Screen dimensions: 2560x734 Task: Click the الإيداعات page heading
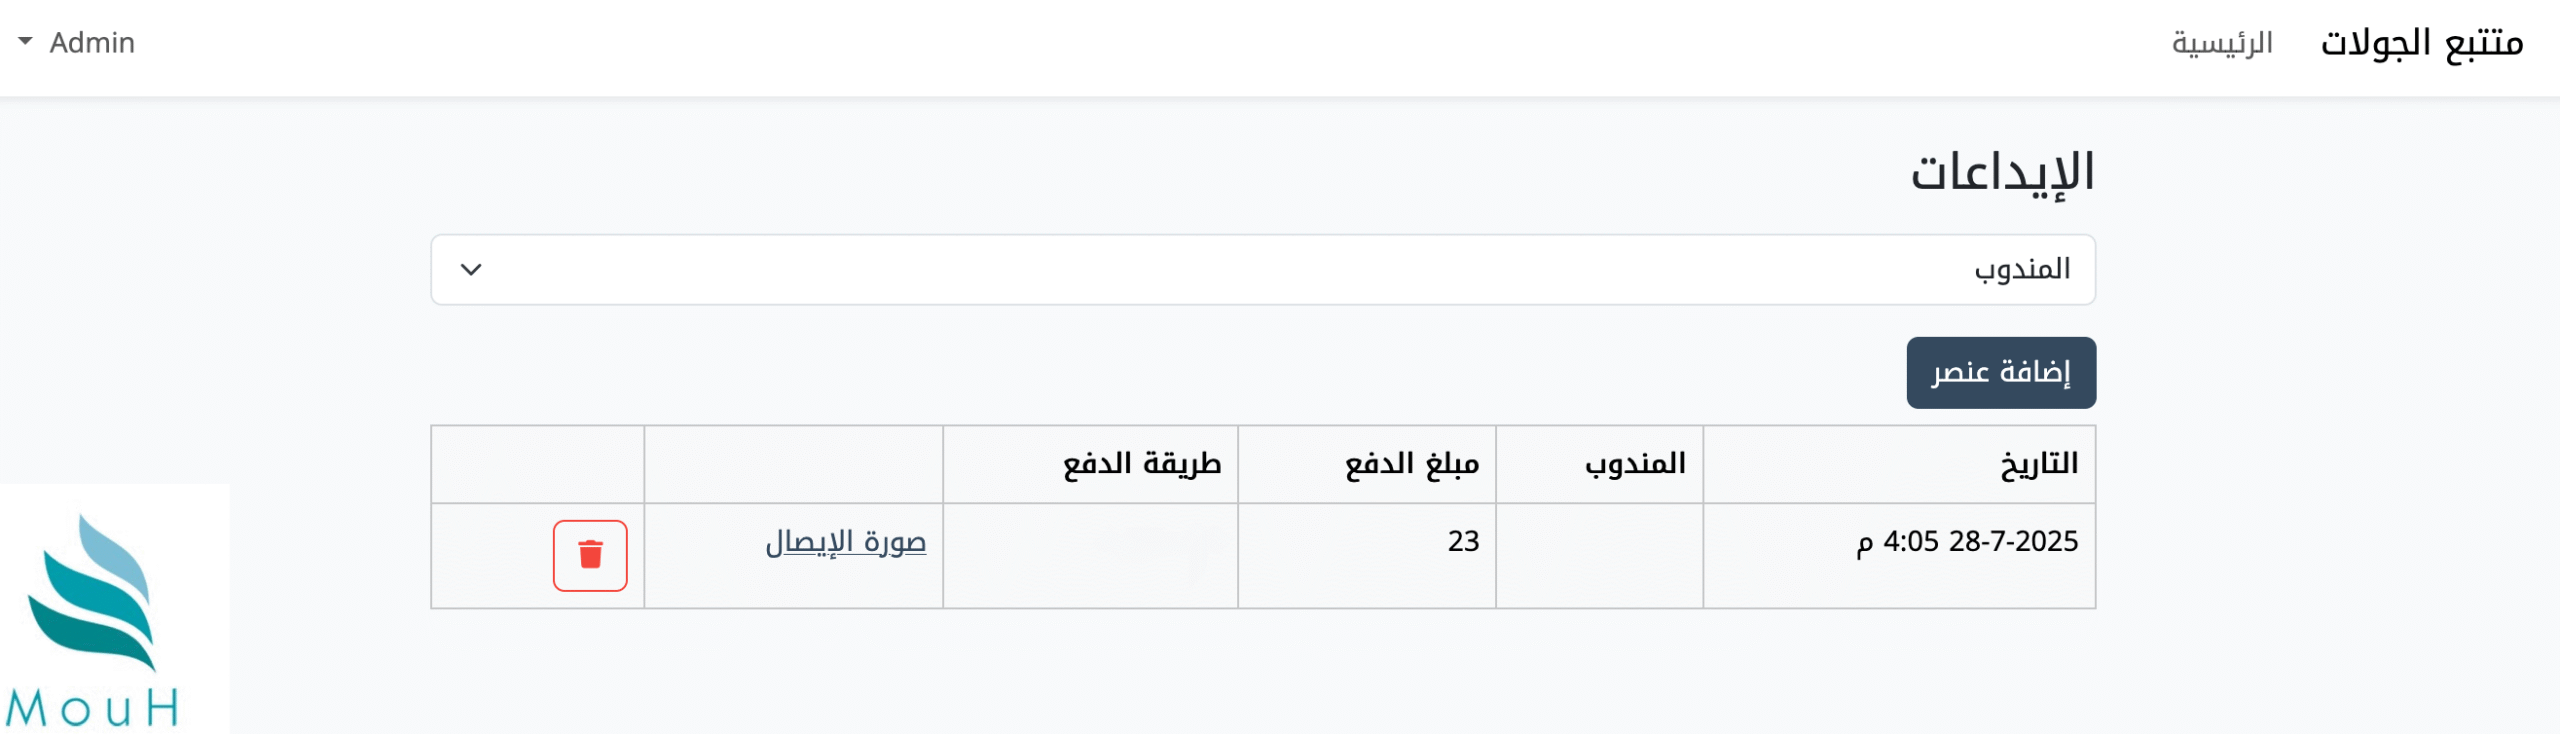click(x=2002, y=172)
